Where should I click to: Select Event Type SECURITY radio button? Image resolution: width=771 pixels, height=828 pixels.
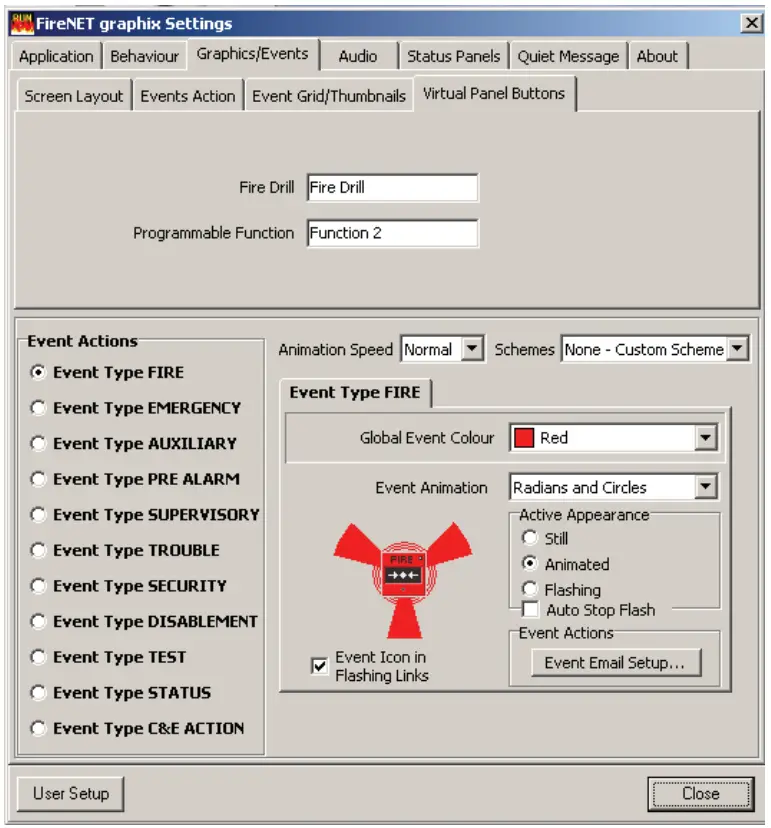38,586
